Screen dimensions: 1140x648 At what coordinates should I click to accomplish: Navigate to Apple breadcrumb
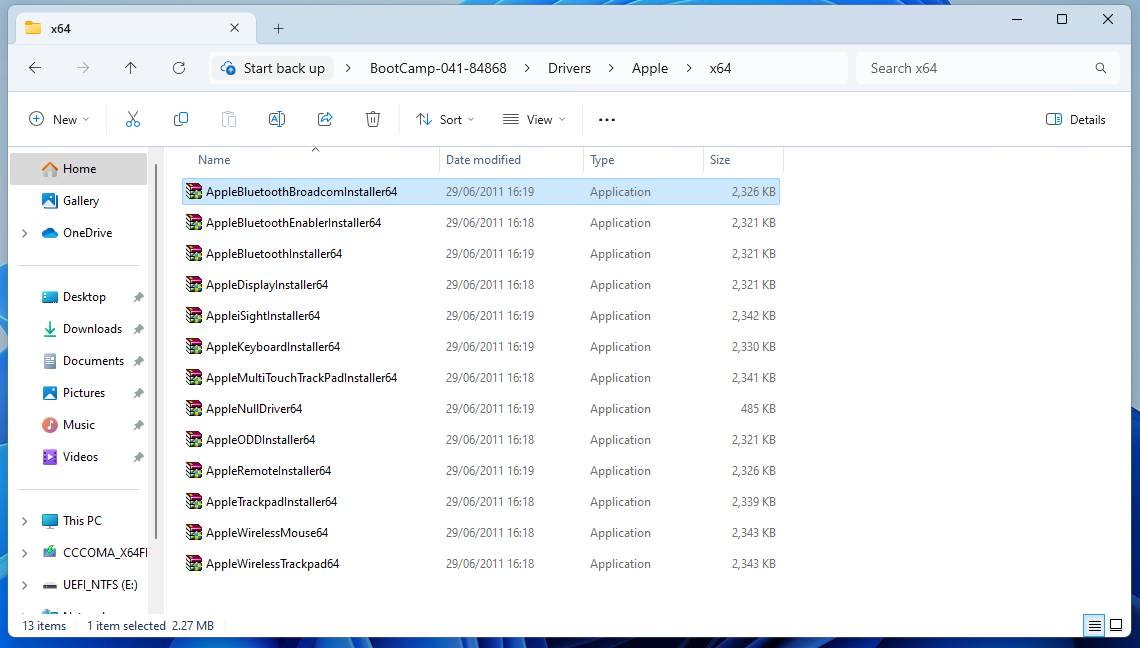[649, 68]
